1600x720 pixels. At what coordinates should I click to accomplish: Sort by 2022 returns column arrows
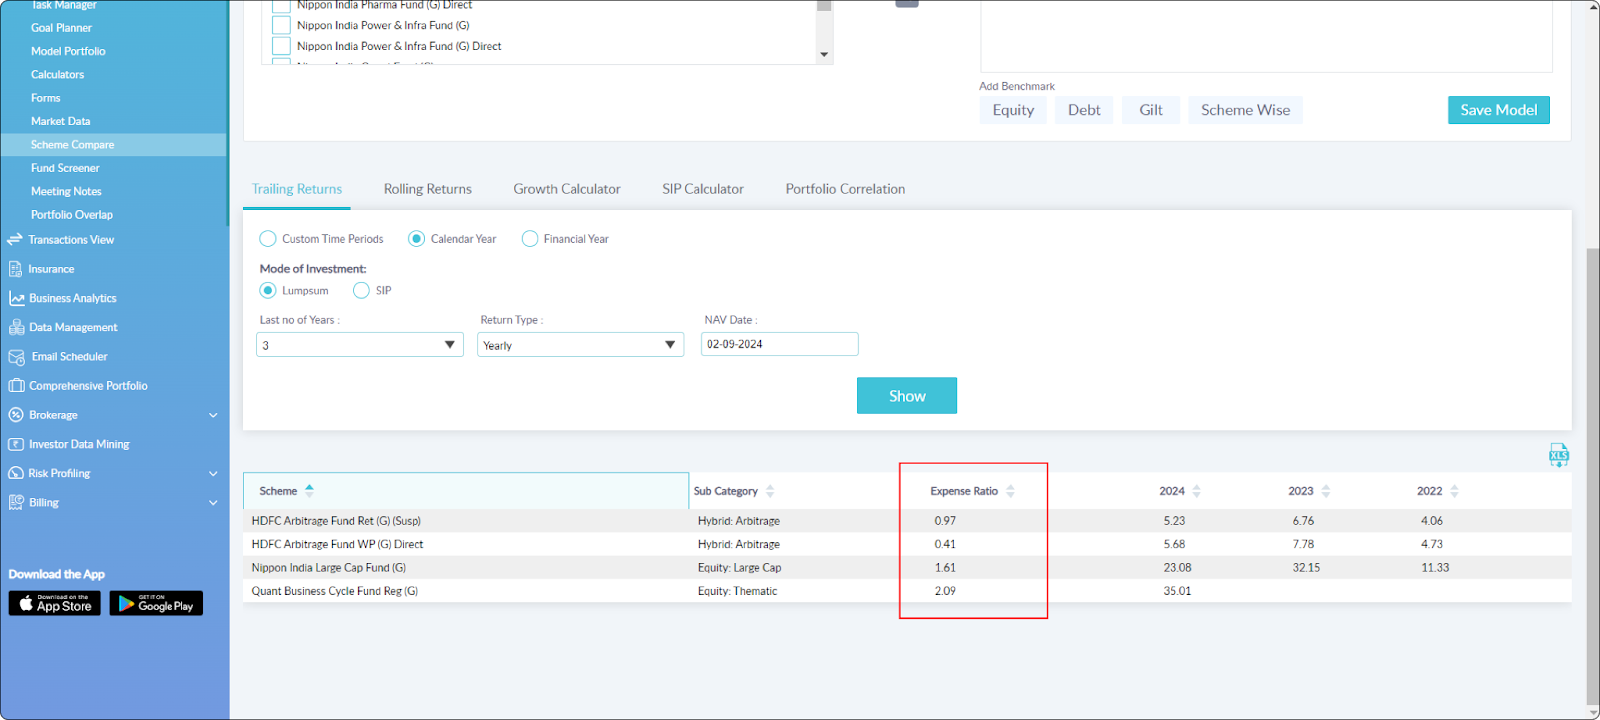(x=1454, y=491)
